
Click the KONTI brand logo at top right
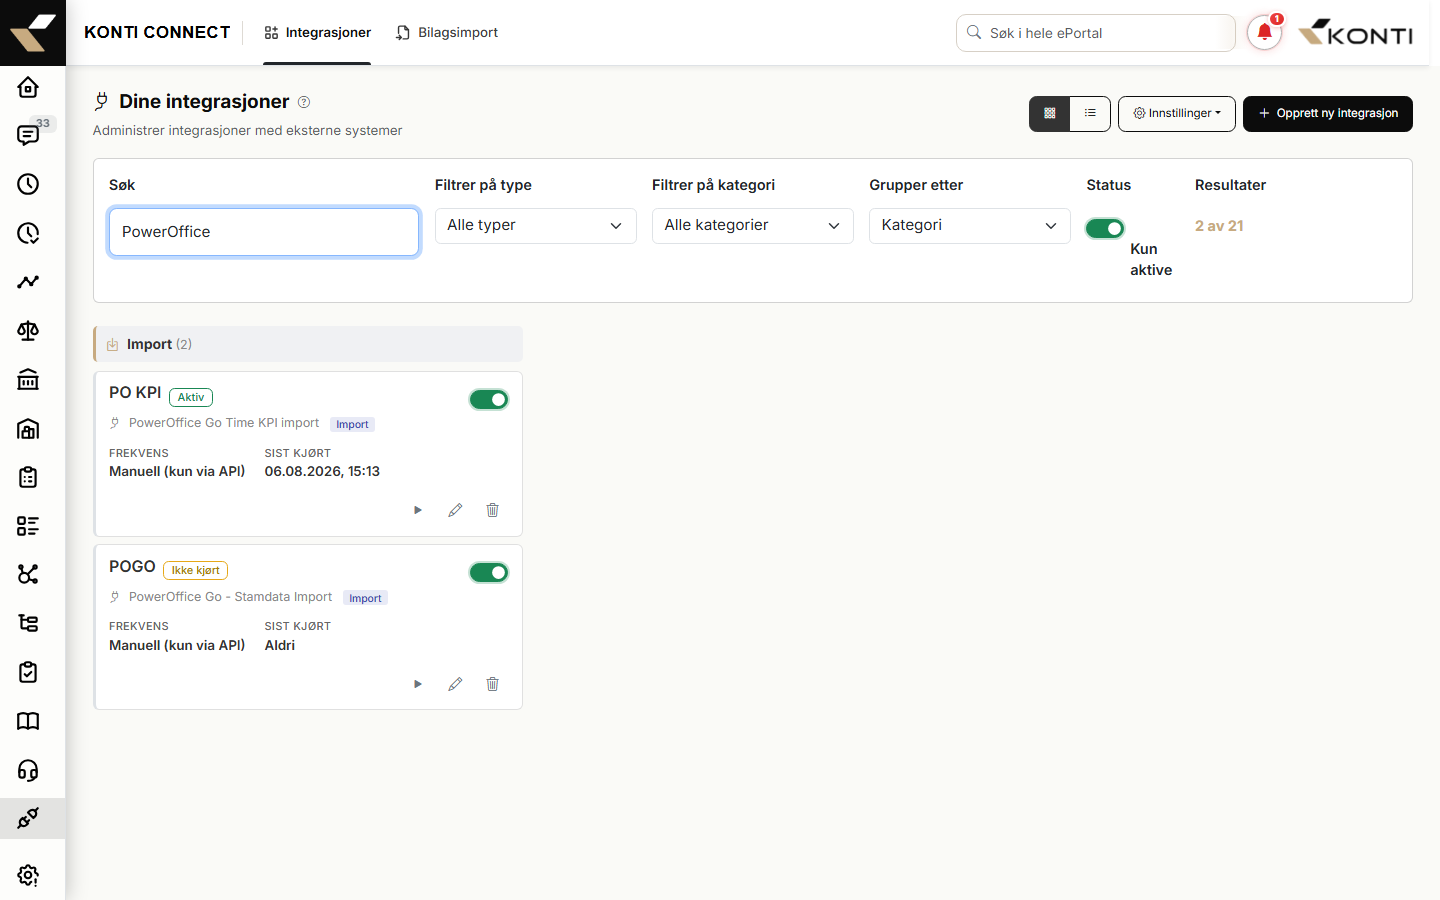pos(1355,33)
